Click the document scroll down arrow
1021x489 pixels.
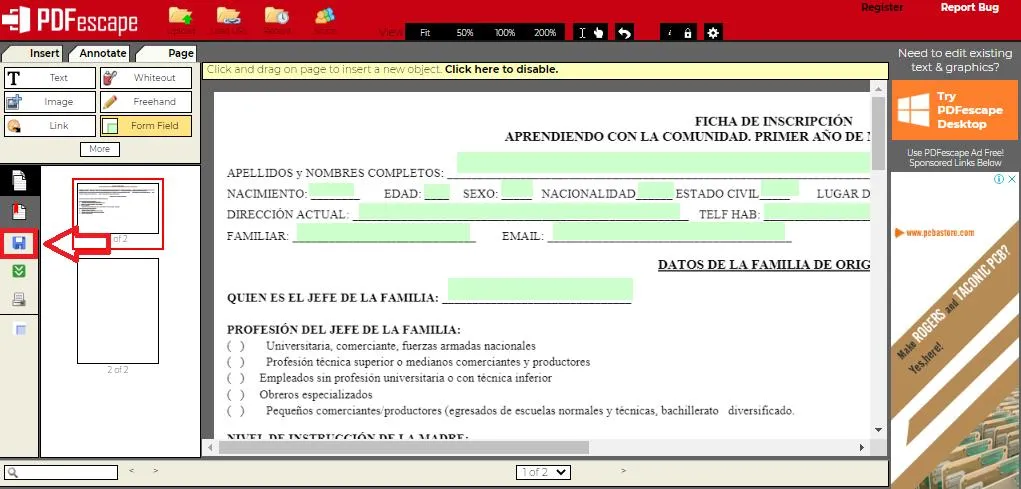tap(878, 430)
